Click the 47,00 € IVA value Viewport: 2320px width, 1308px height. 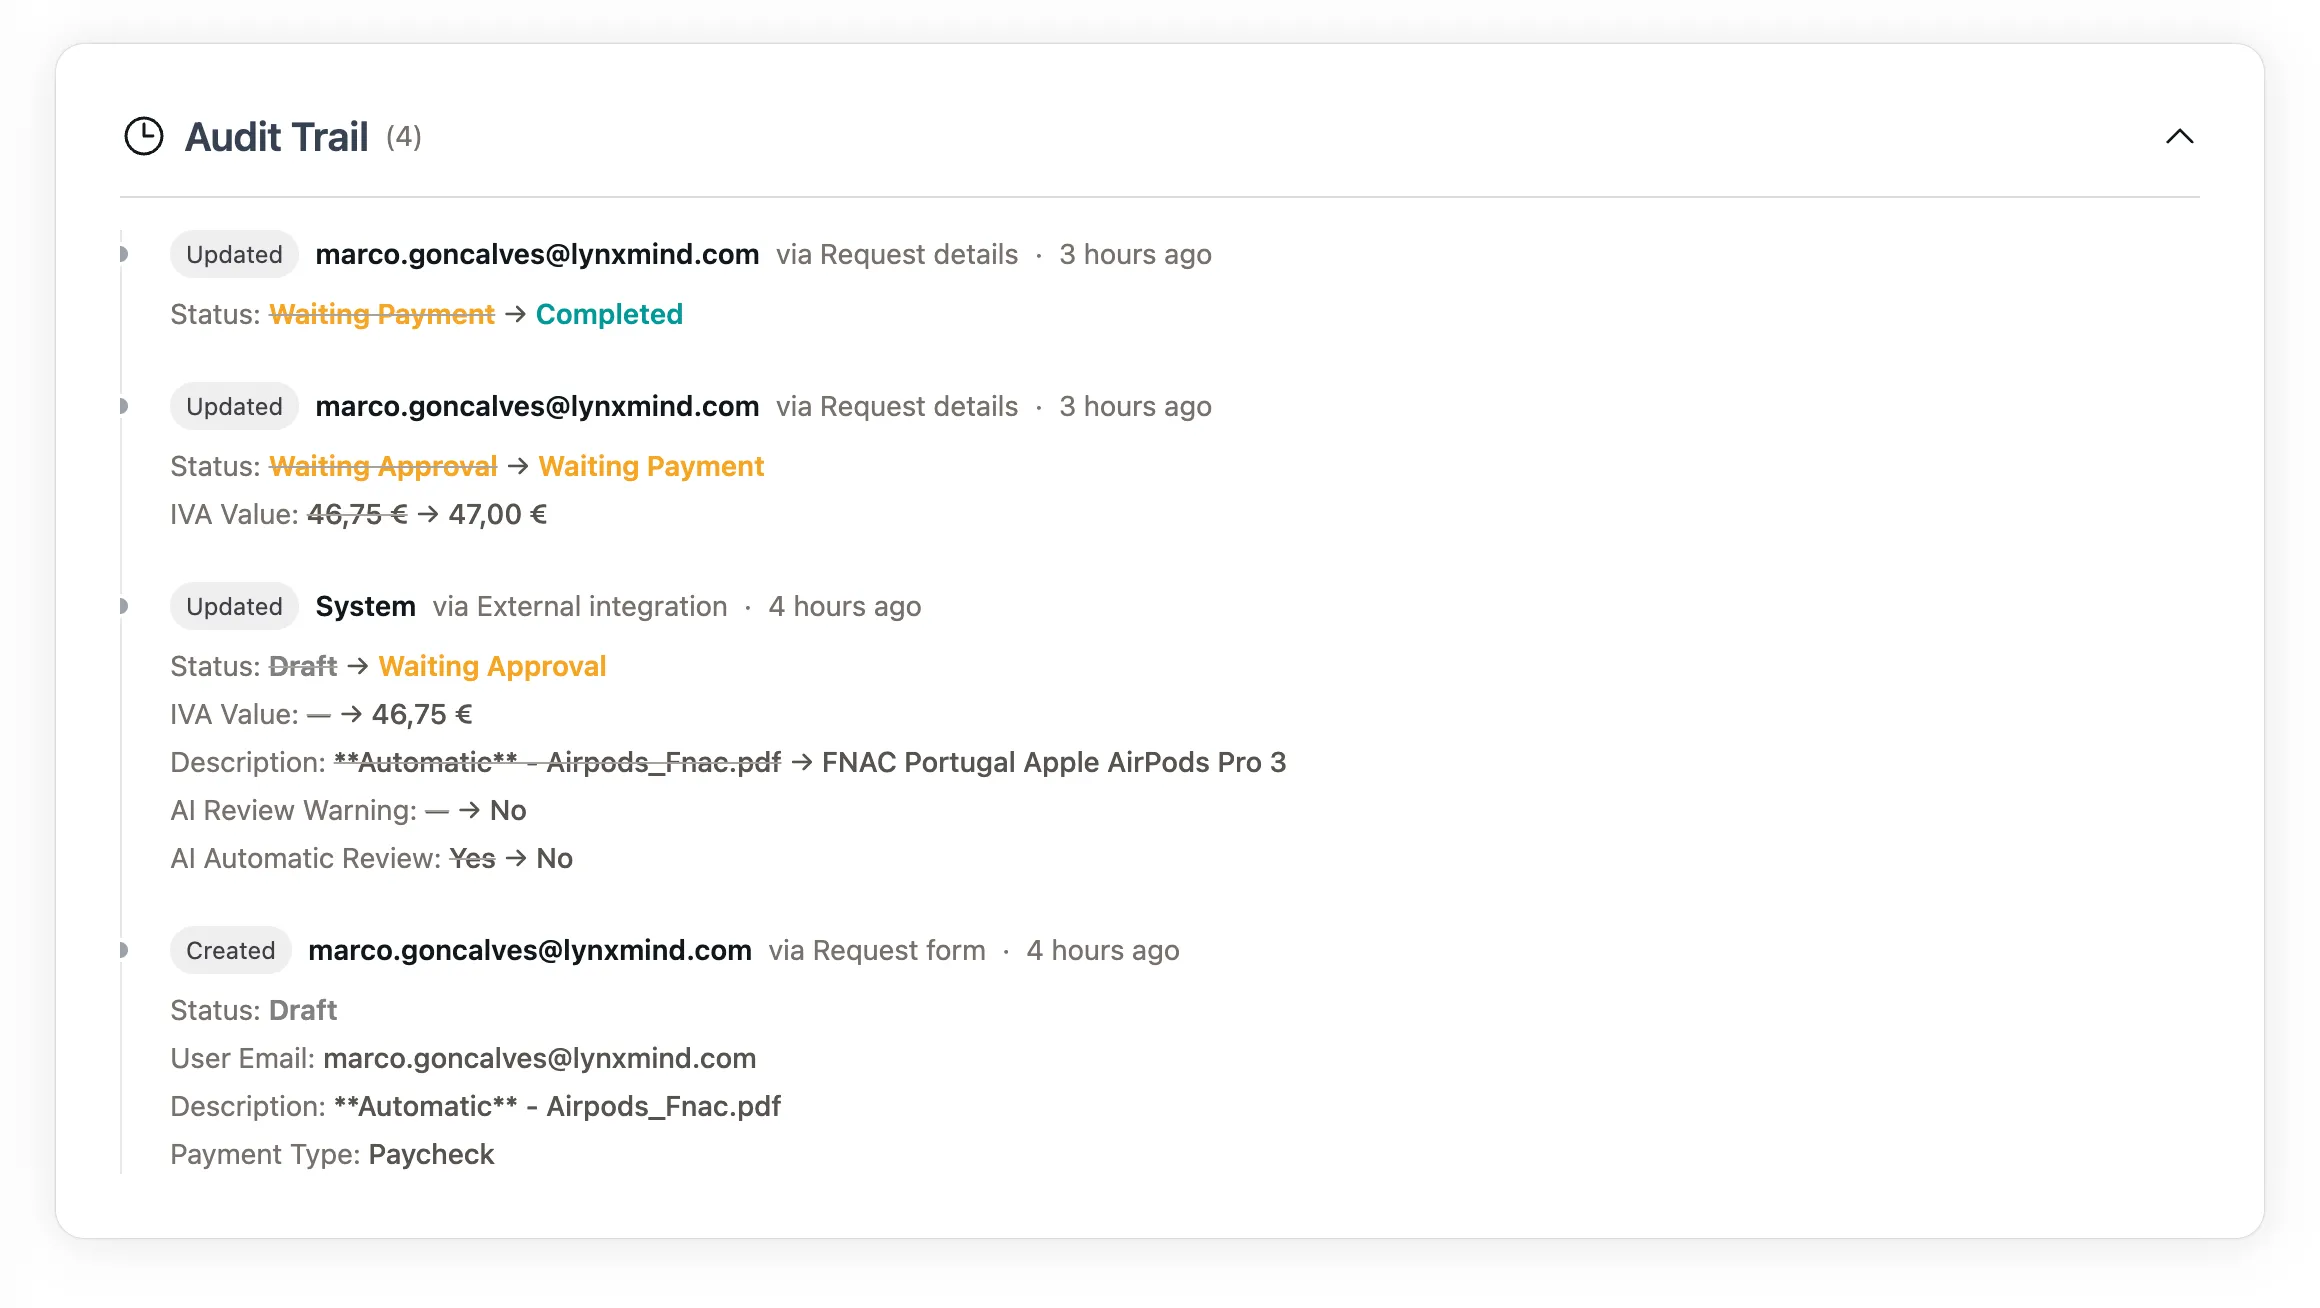coord(498,515)
